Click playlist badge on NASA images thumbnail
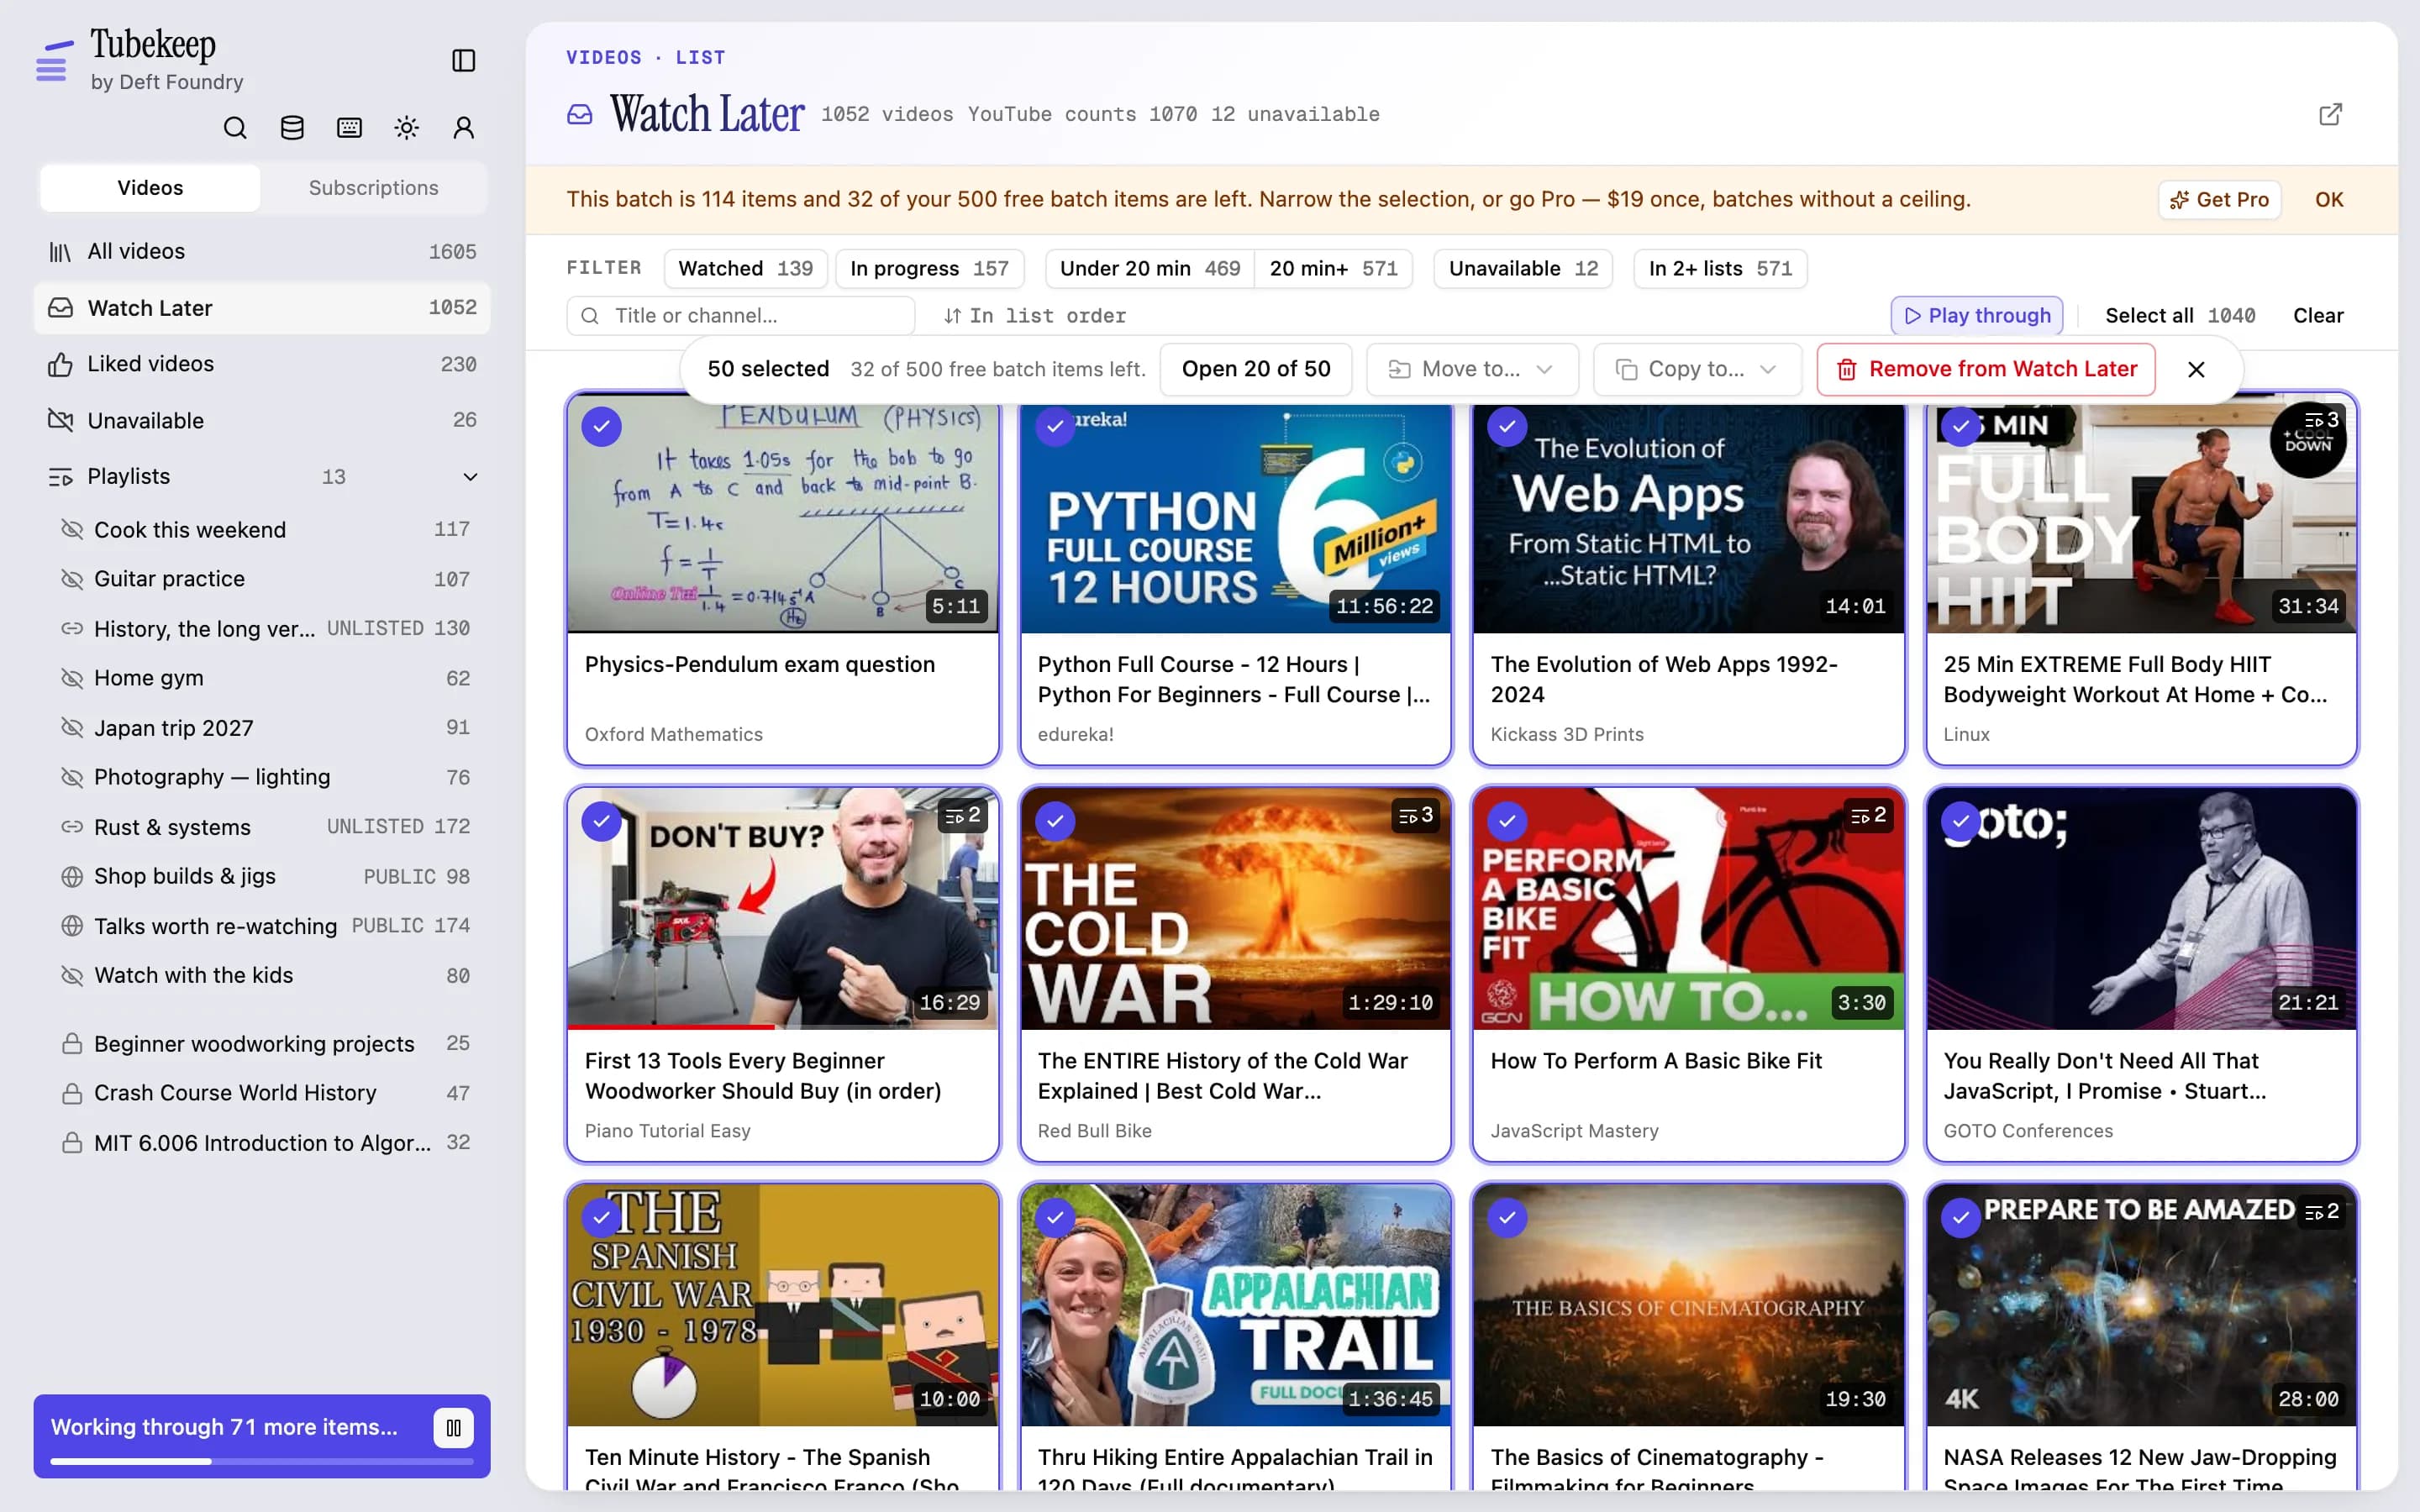 tap(2322, 1212)
